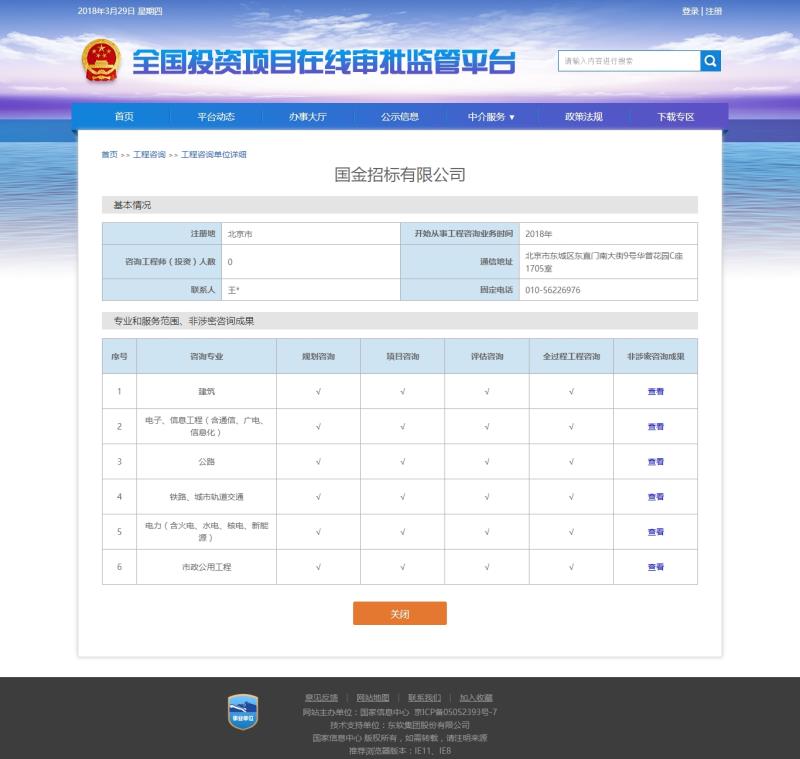800x759 pixels.
Task: Navigate to 下载专区
Action: pos(675,117)
